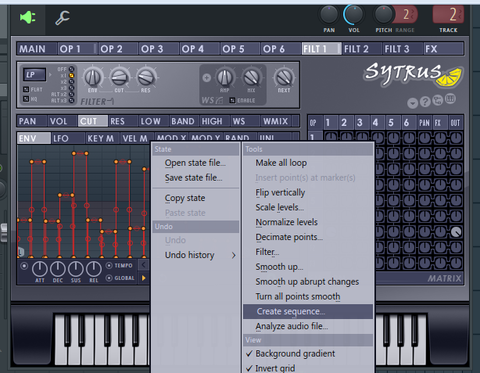Toggle the envelope enable switch
The height and width of the screenshot is (373, 480).
[x=24, y=266]
